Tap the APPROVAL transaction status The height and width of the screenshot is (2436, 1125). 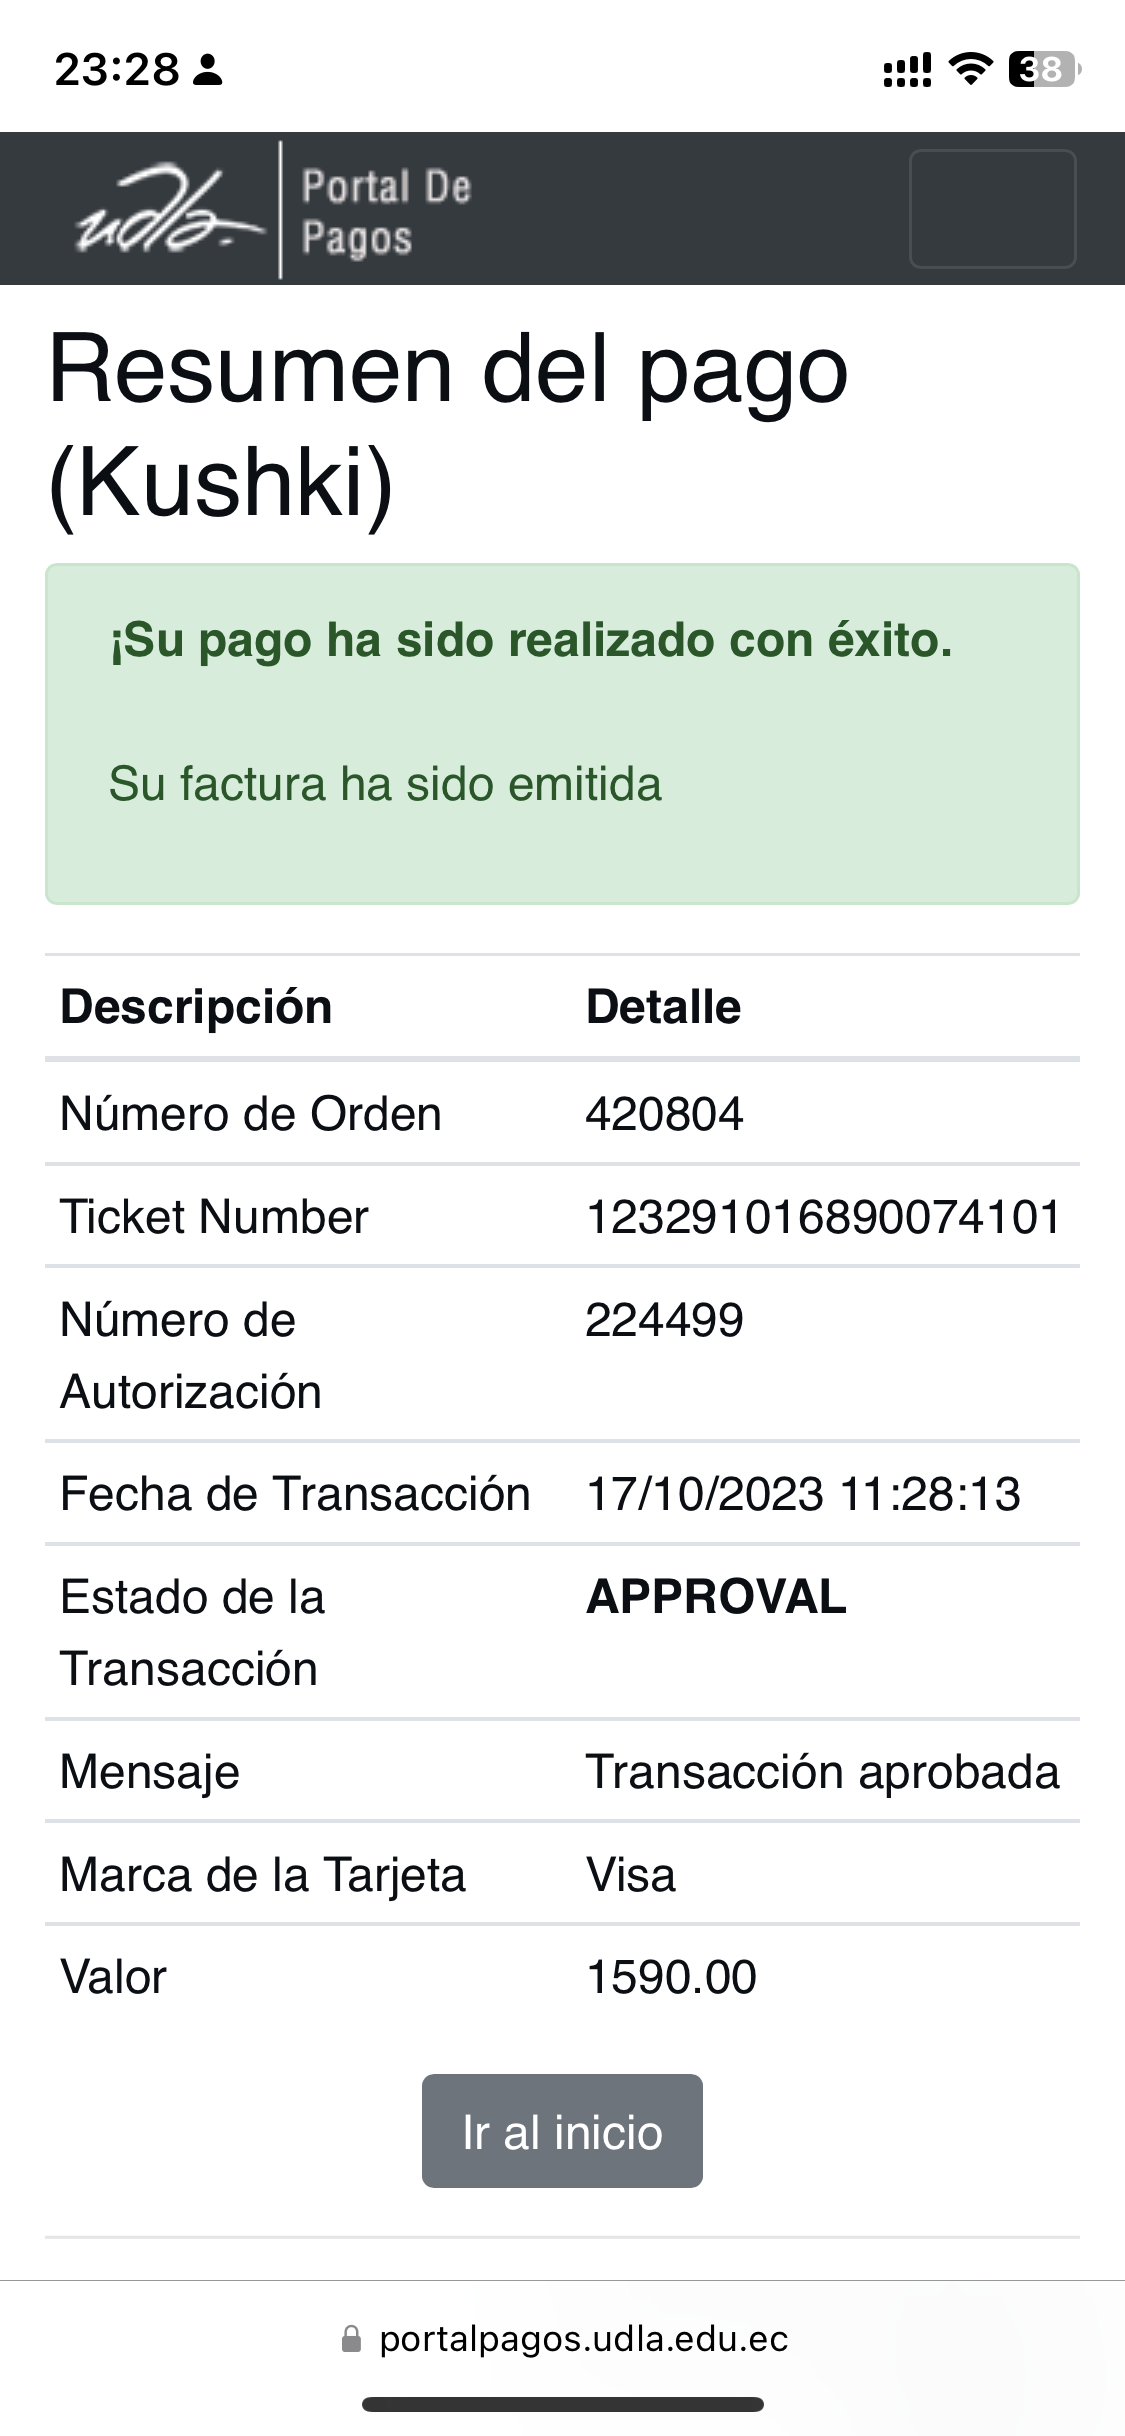716,1597
